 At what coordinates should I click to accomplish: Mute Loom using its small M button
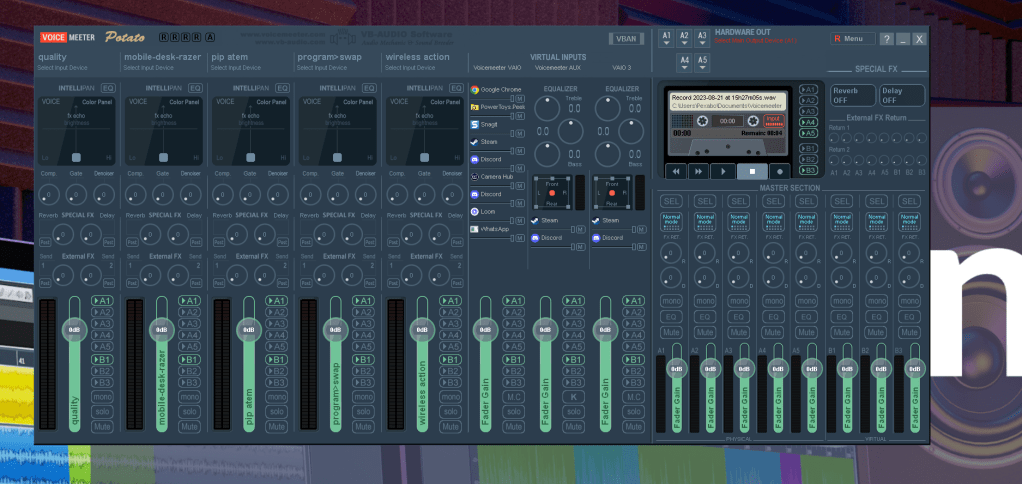(x=520, y=221)
